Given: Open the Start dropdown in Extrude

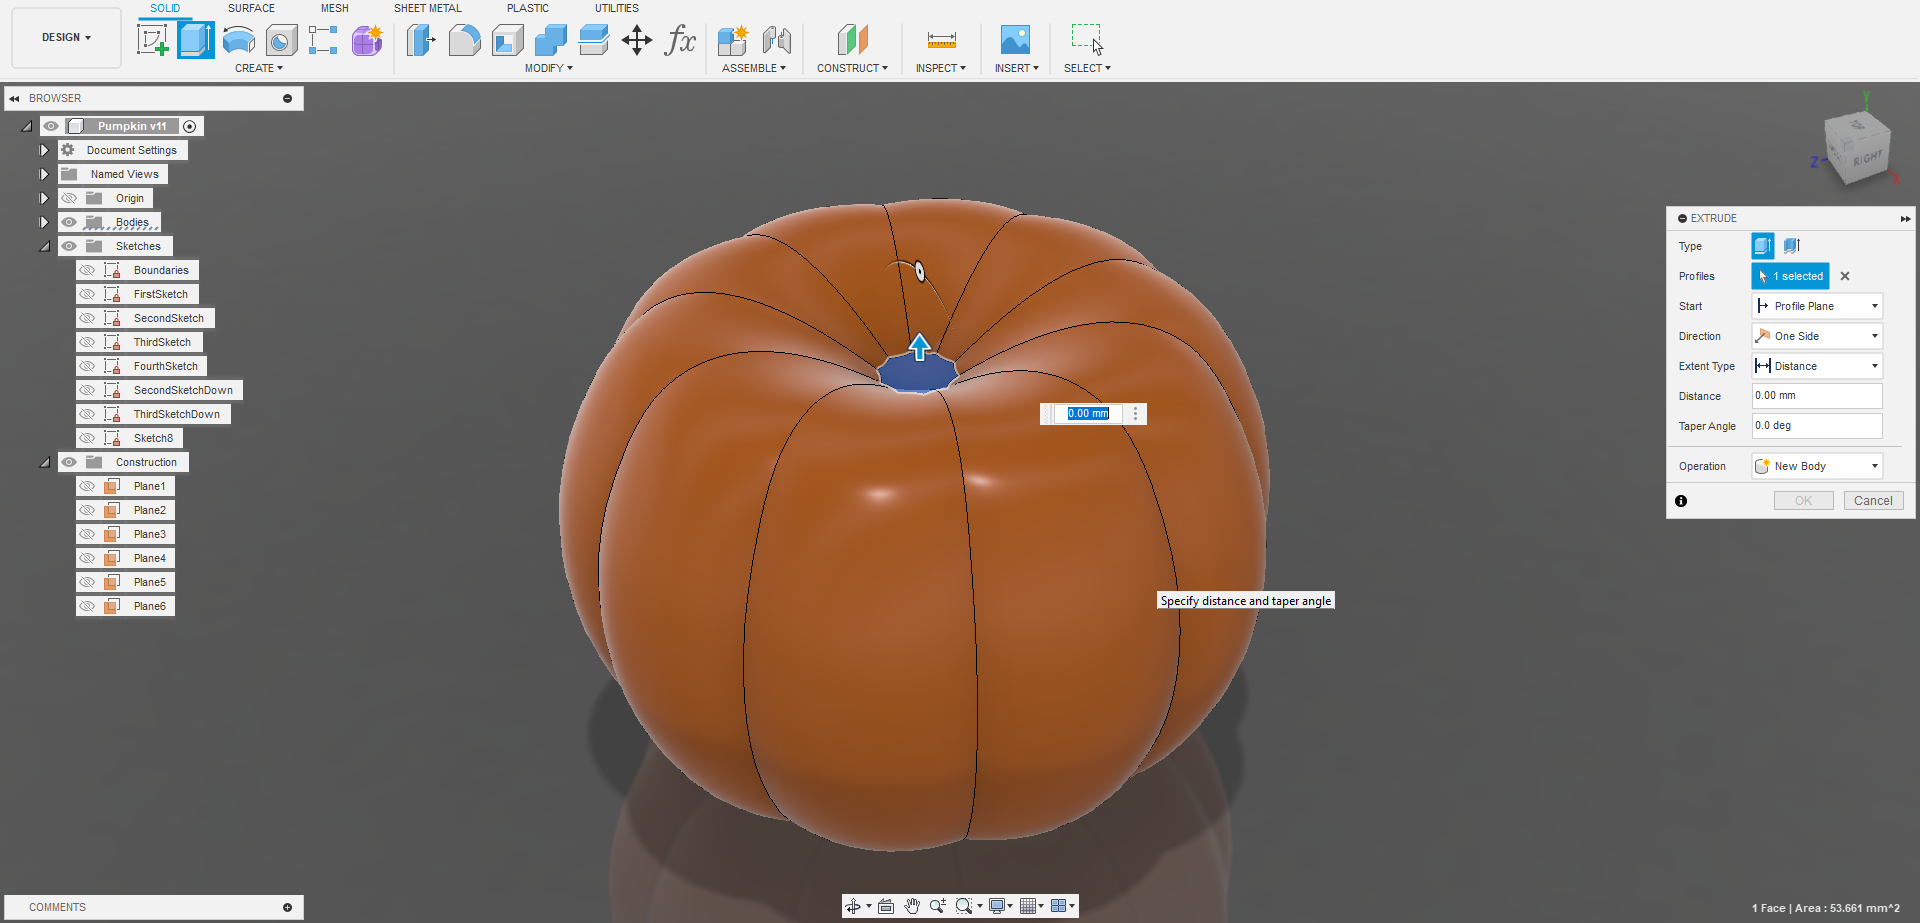Looking at the screenshot, I should pos(1817,306).
